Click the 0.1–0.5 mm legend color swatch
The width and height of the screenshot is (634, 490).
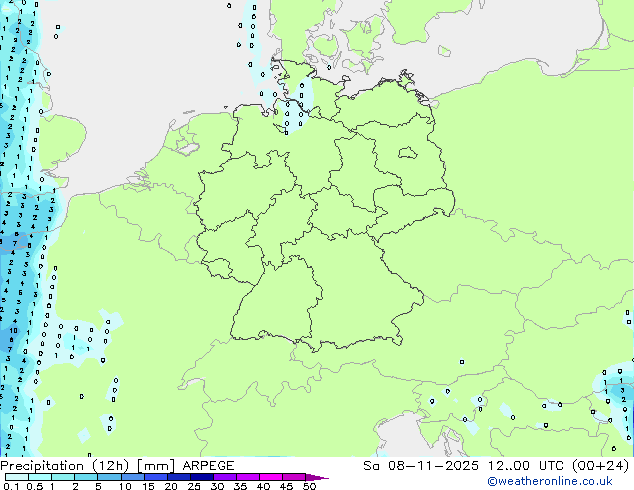17,477
